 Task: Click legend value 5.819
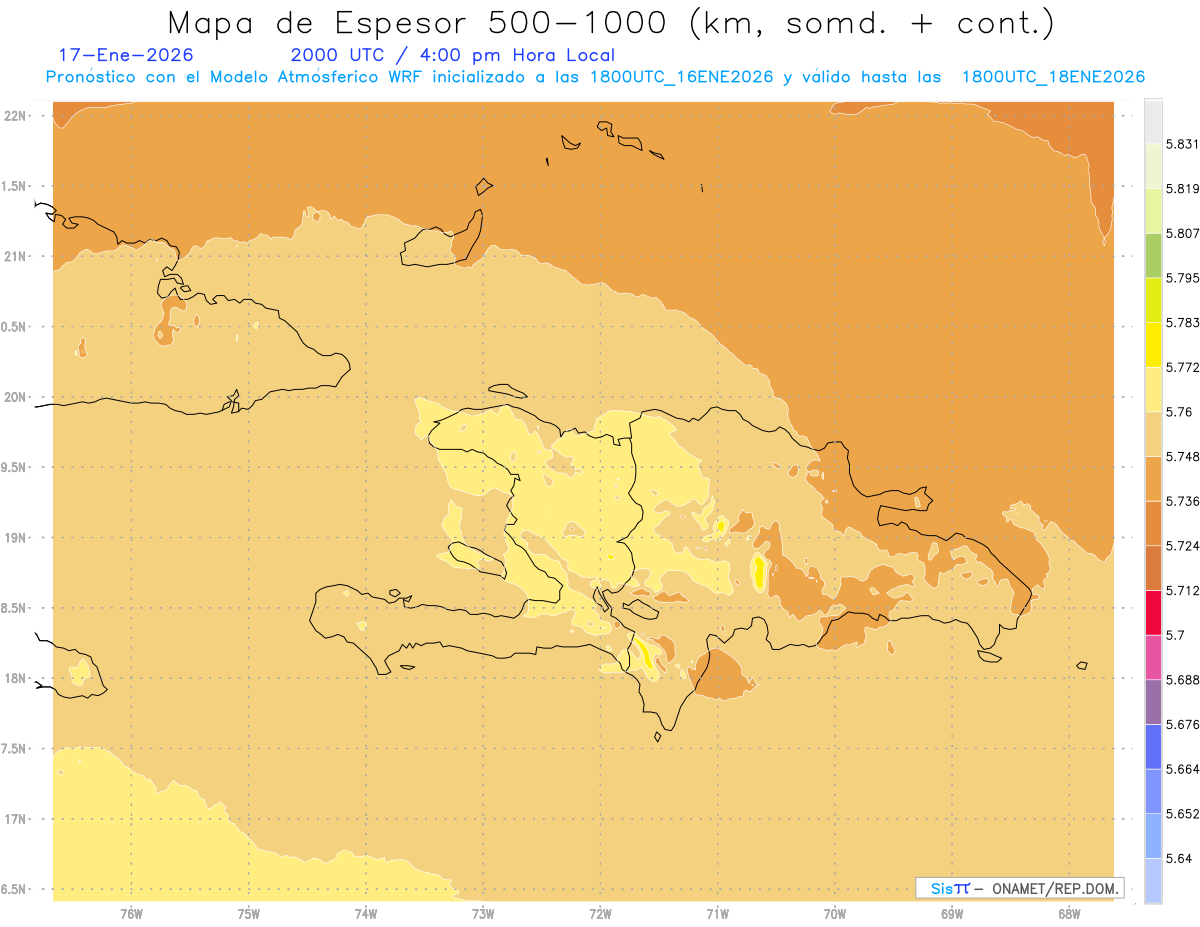pyautogui.click(x=1182, y=189)
